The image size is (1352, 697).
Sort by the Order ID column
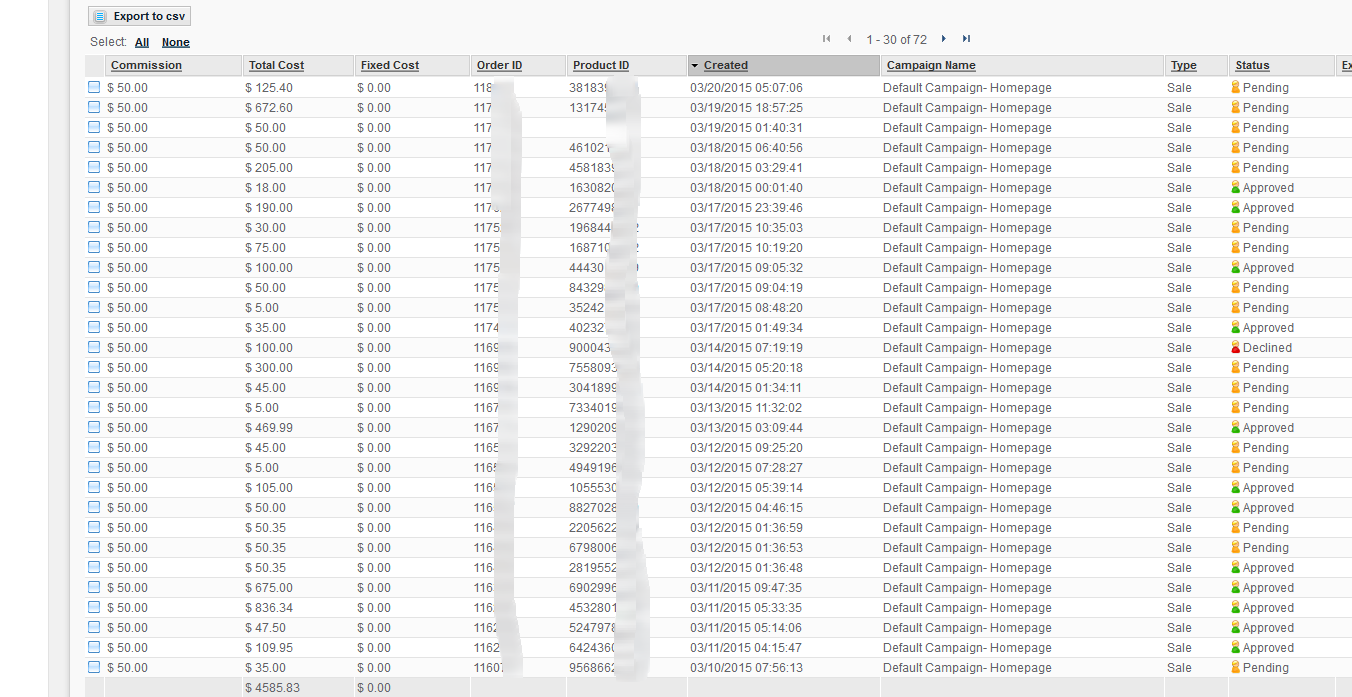tap(499, 65)
